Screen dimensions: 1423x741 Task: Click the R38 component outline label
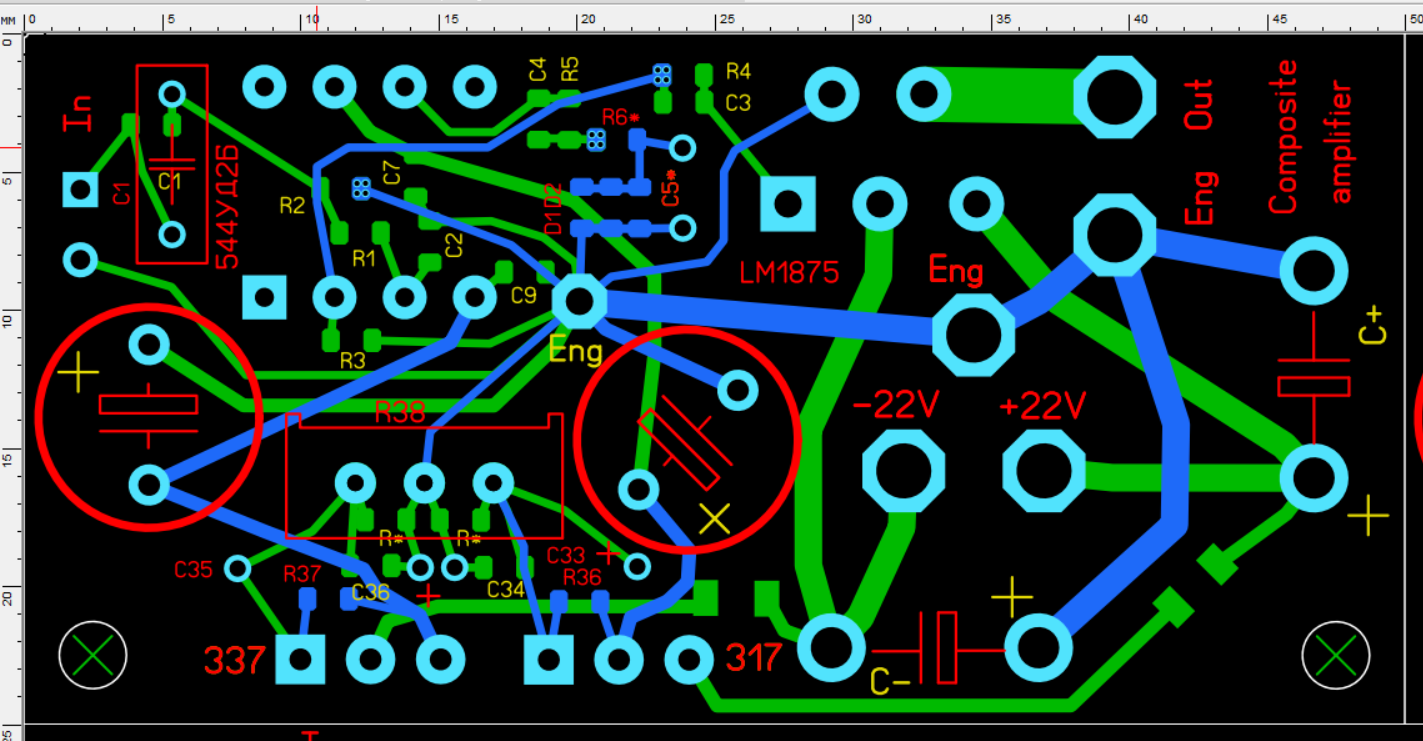(400, 412)
